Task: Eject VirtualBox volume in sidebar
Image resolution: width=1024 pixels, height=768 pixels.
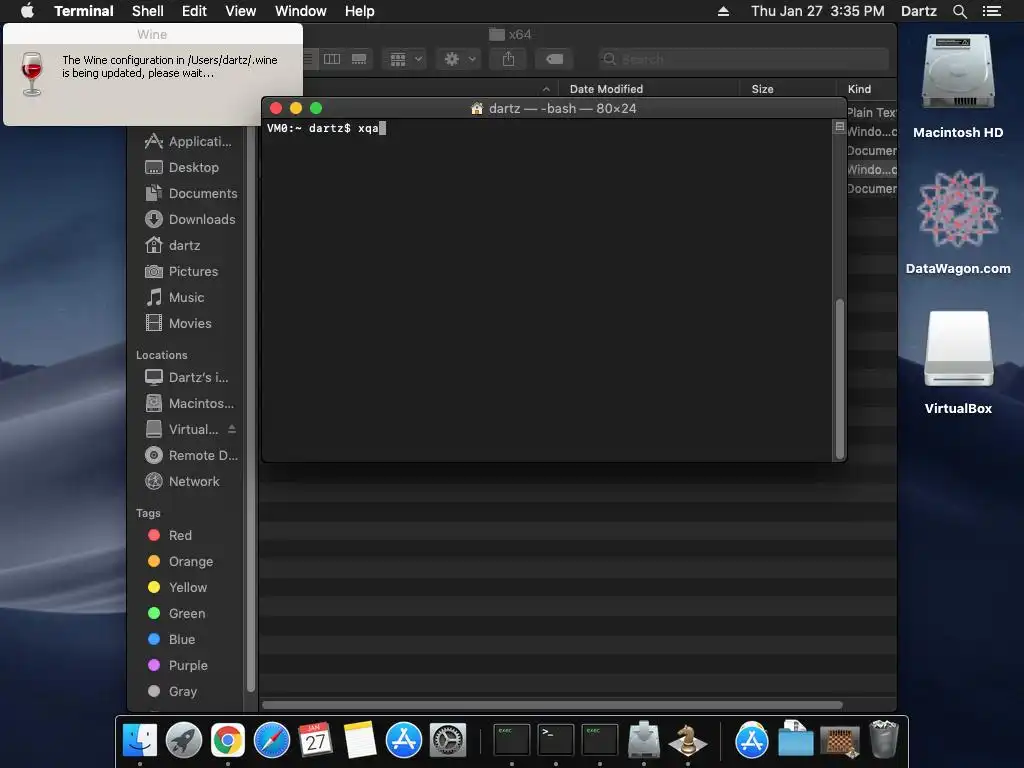Action: point(232,429)
